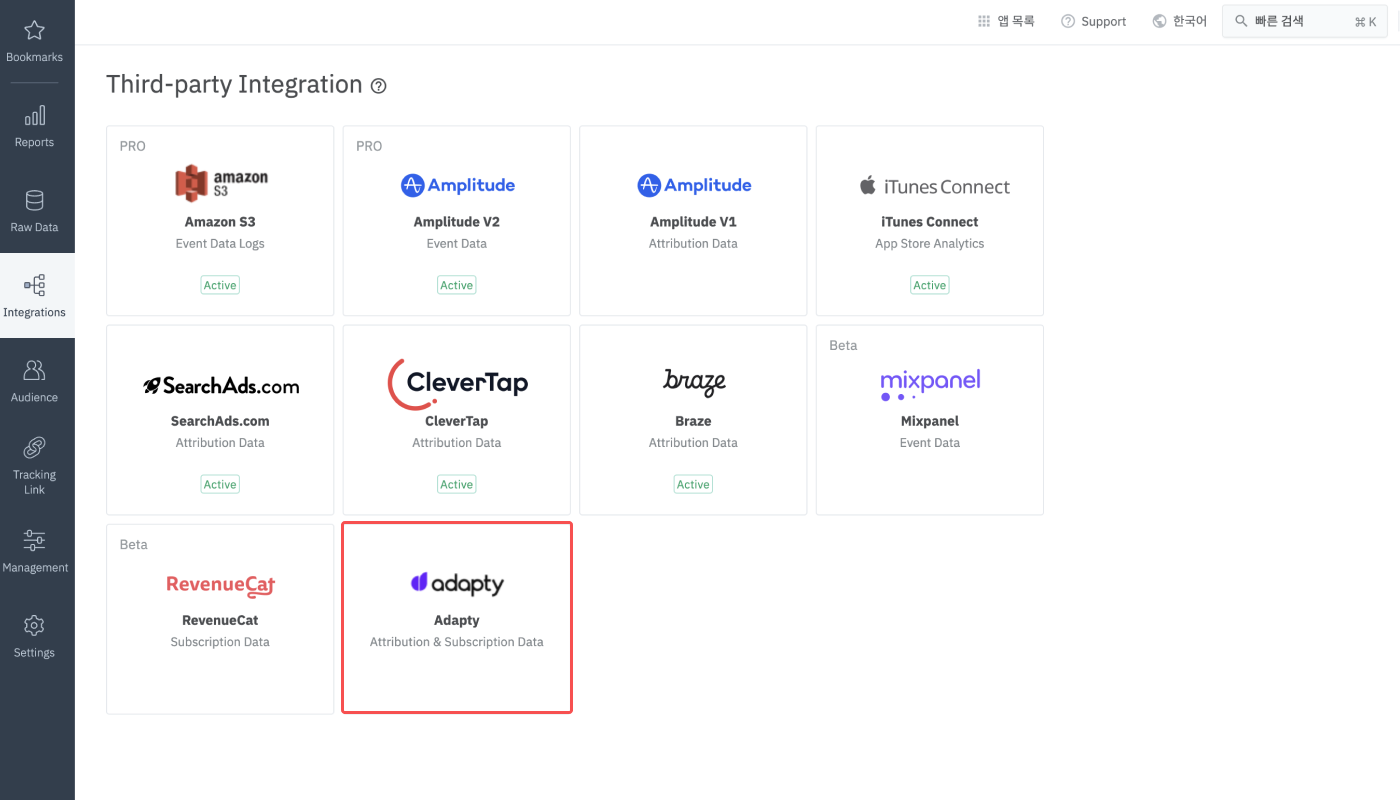
Task: Click the Active badge on Braze
Action: point(693,484)
